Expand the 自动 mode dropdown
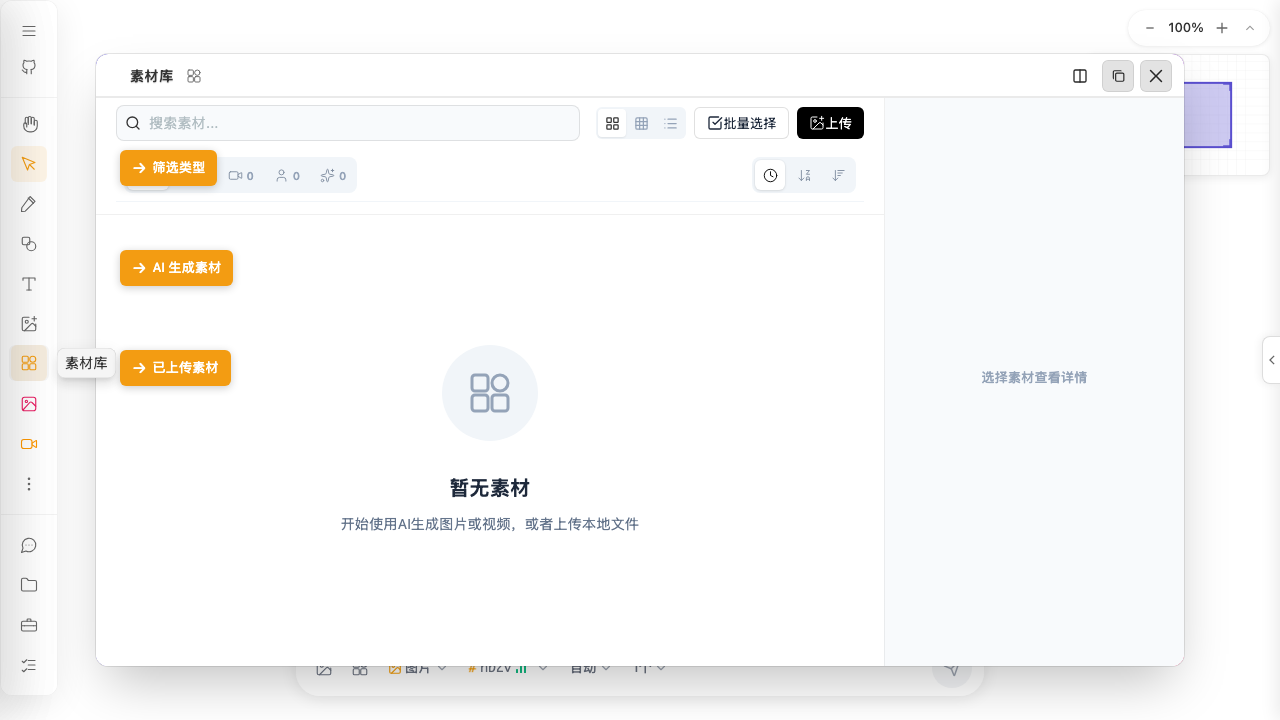The image size is (1280, 720). [x=590, y=667]
